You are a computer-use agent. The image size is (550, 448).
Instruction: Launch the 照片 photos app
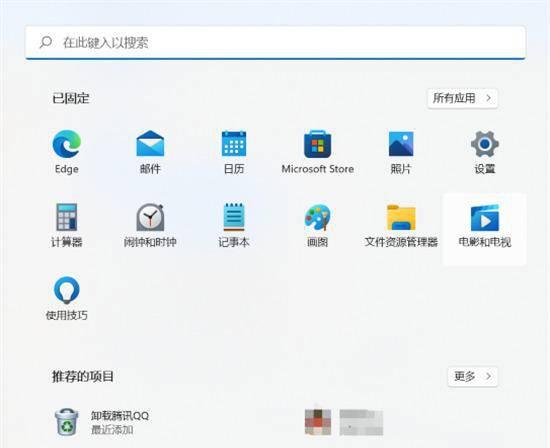coord(401,152)
